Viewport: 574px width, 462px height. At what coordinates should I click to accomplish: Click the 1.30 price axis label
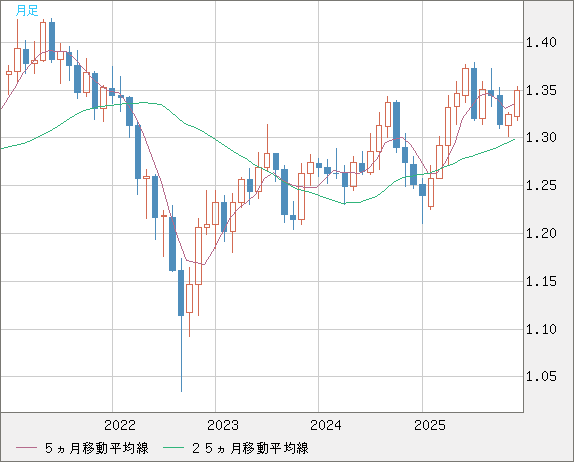pyautogui.click(x=541, y=138)
